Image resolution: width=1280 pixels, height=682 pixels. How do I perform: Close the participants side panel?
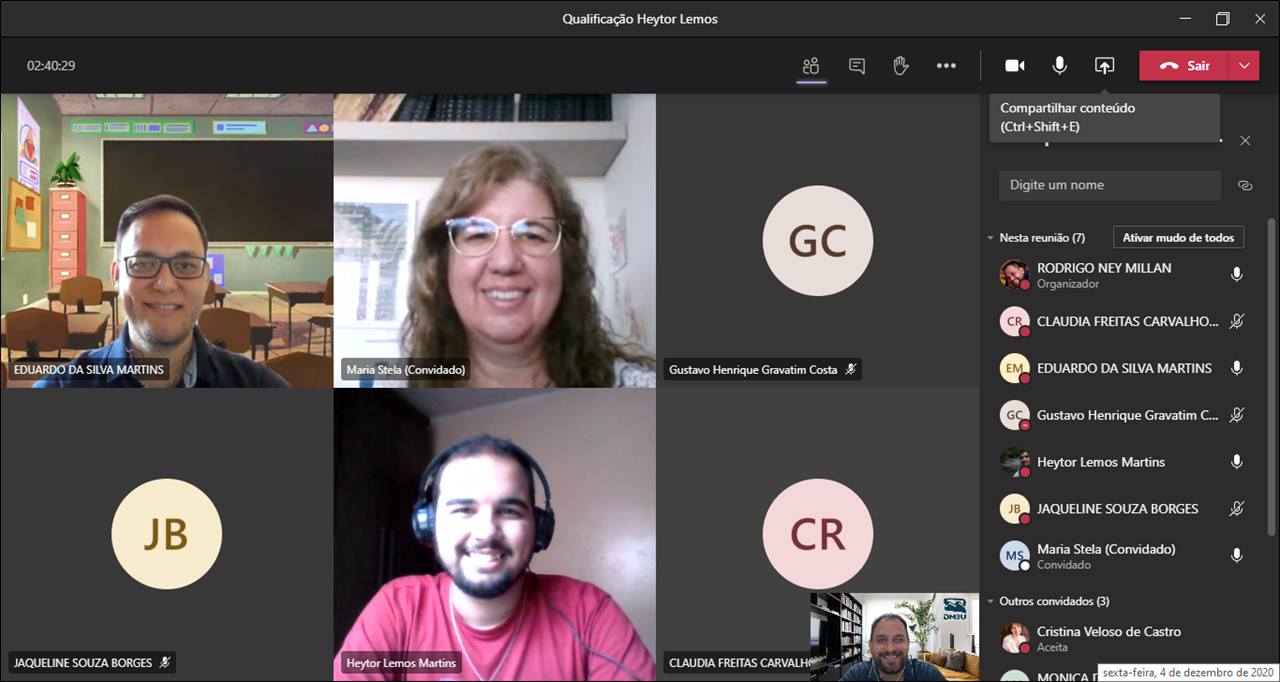click(1245, 141)
